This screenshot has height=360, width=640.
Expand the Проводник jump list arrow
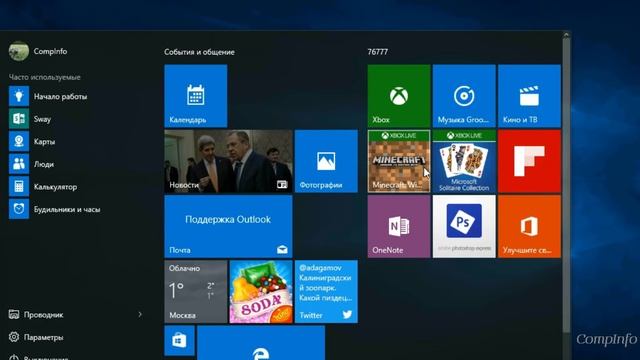pyautogui.click(x=140, y=315)
